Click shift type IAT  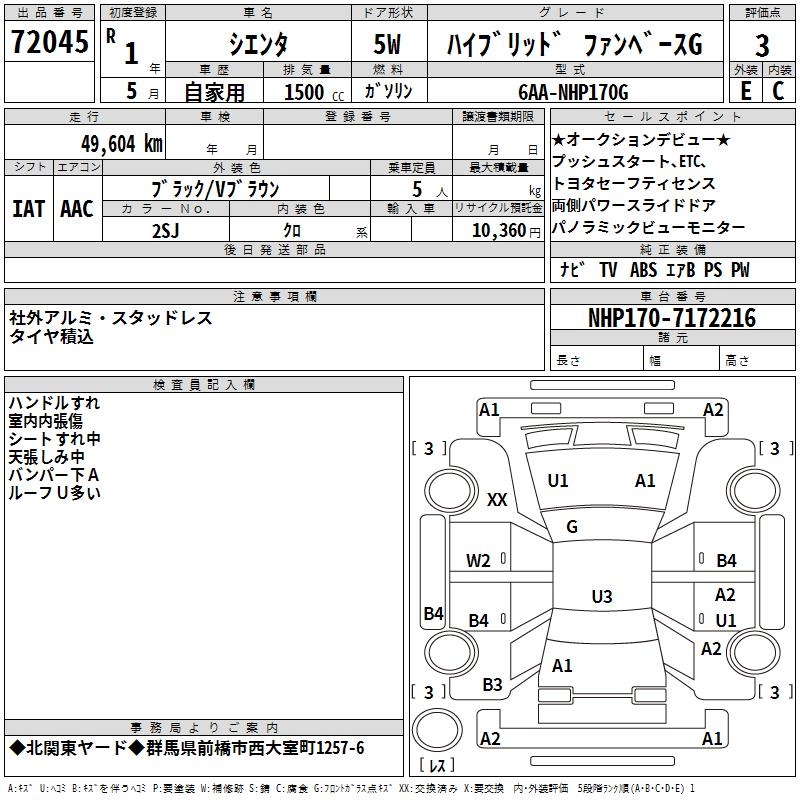click(29, 209)
